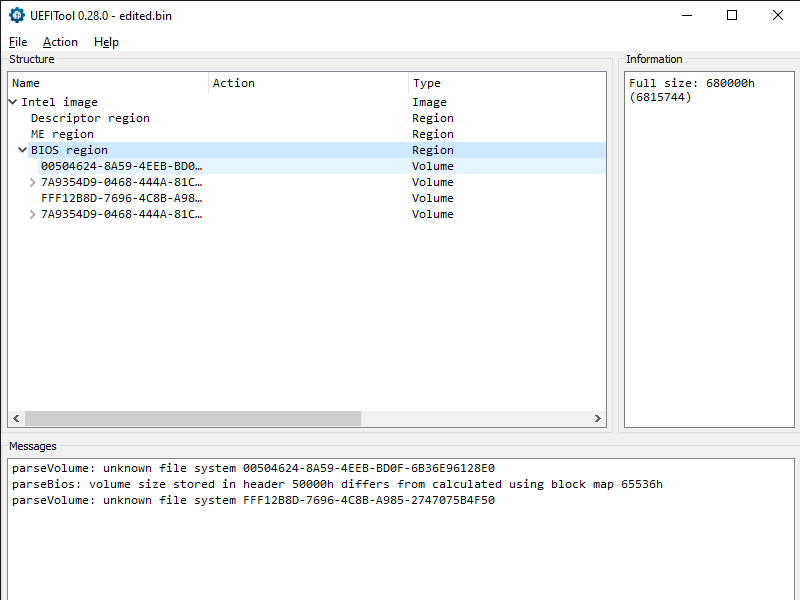Click message about unknown file system FFF12B8D
The width and height of the screenshot is (800, 600).
254,500
